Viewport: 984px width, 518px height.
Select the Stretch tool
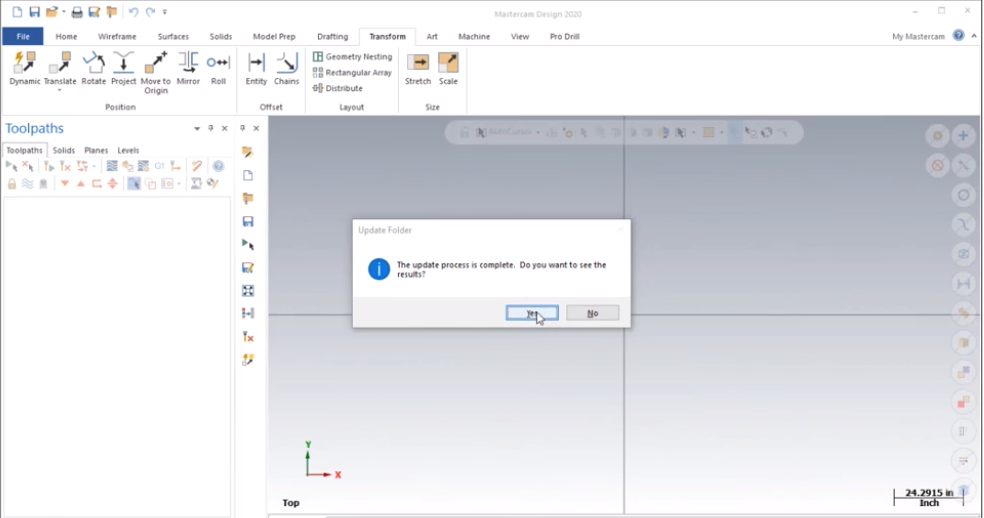[418, 68]
